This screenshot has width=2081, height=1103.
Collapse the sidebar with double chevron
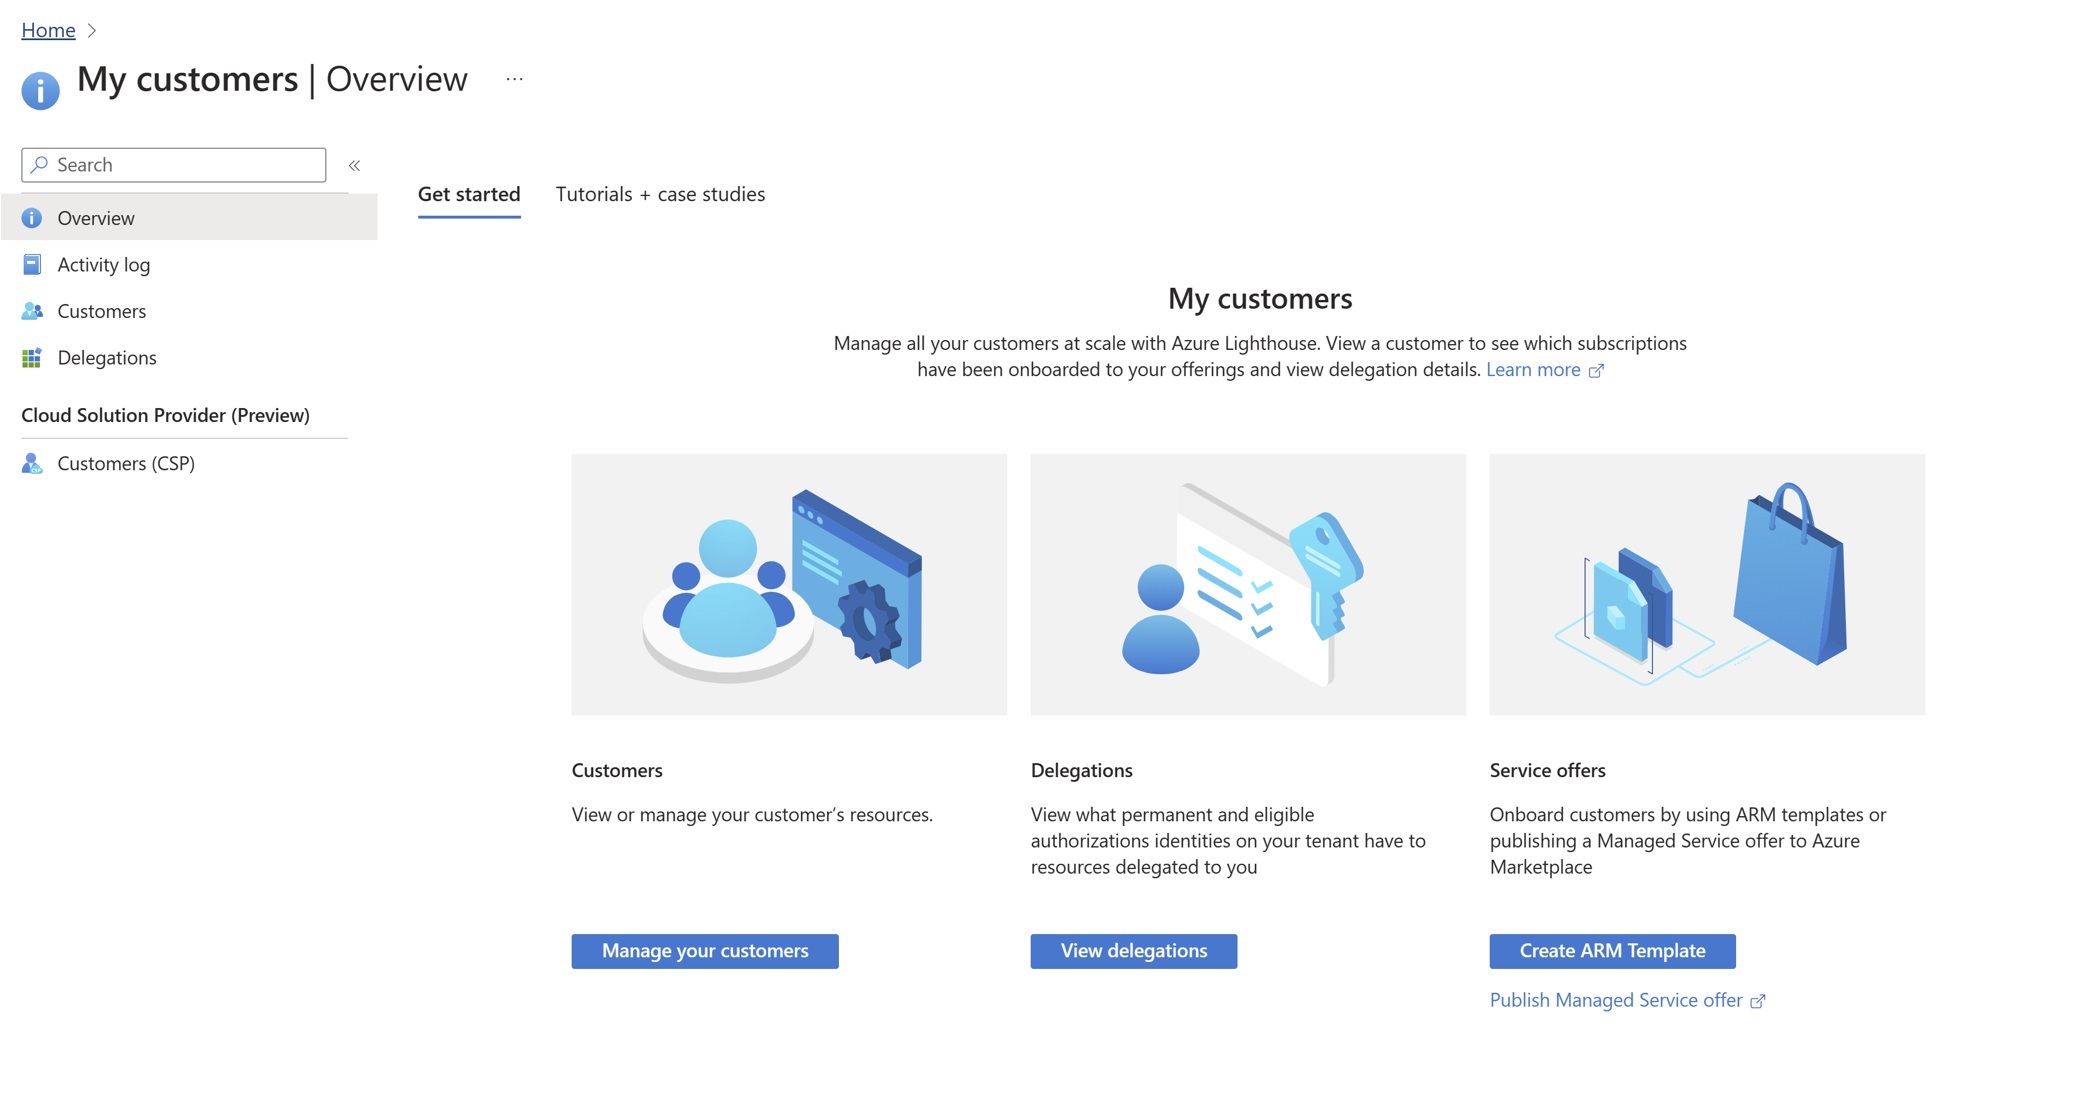(x=354, y=165)
